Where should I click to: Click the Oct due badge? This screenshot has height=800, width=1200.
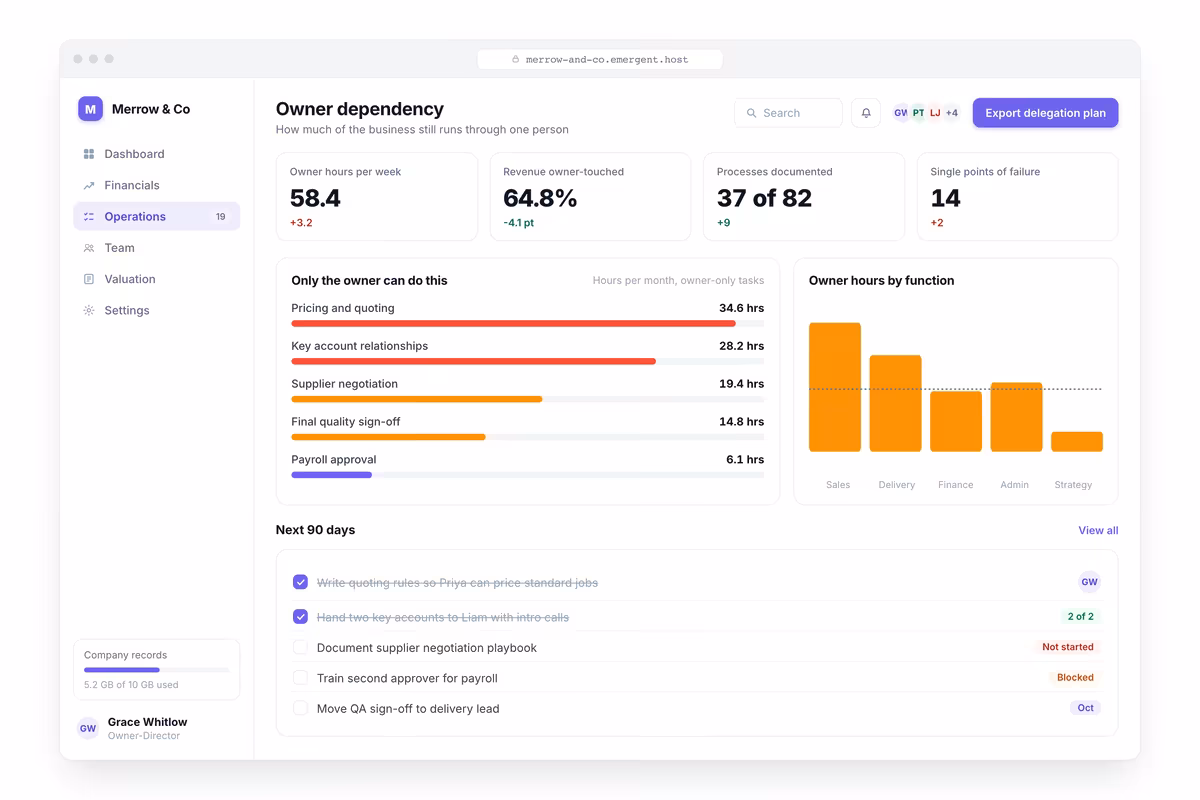point(1085,707)
